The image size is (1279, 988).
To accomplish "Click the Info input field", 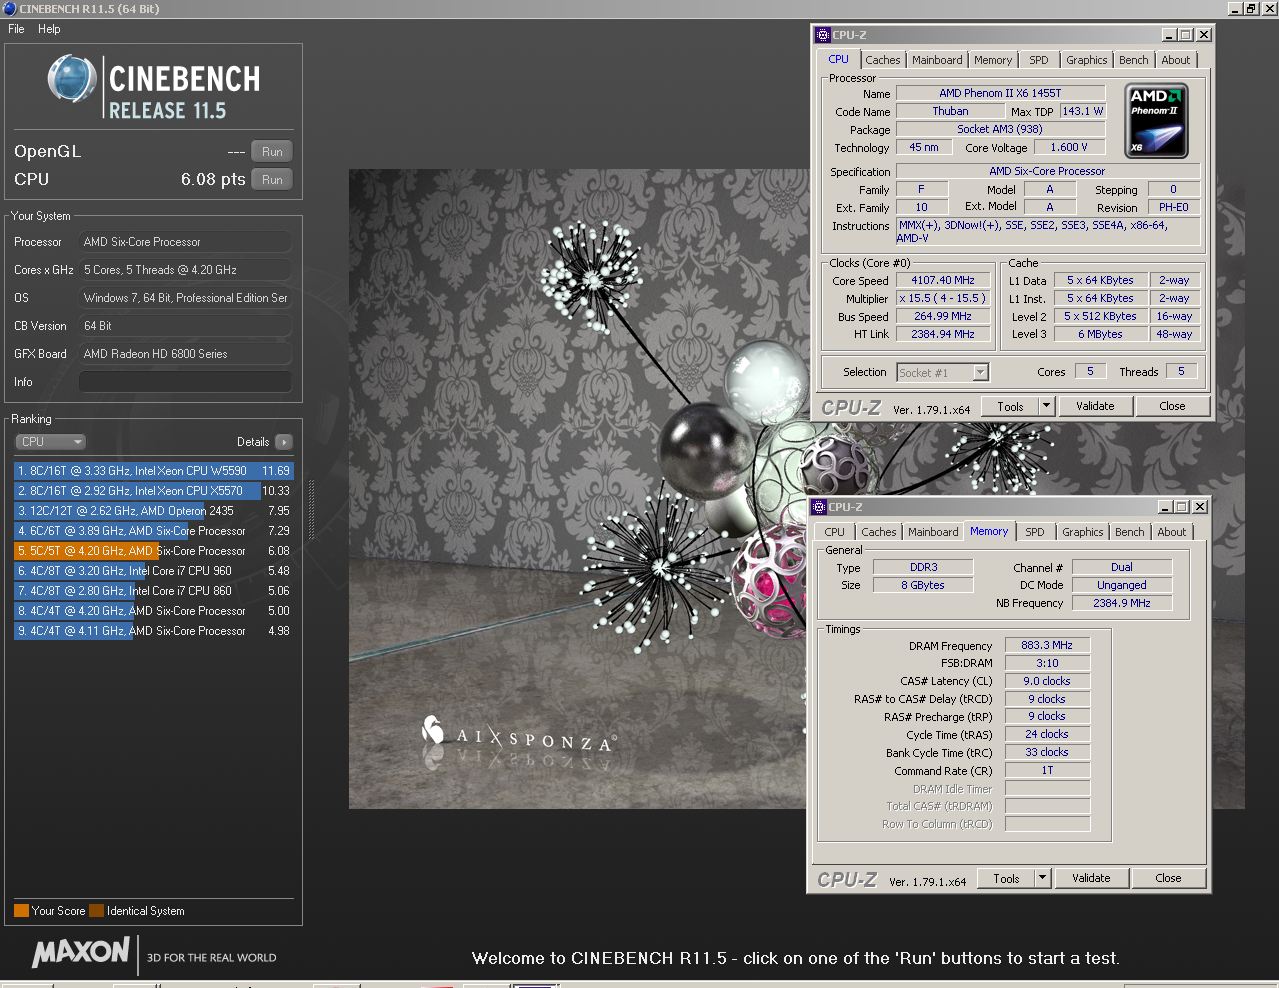I will pos(185,382).
